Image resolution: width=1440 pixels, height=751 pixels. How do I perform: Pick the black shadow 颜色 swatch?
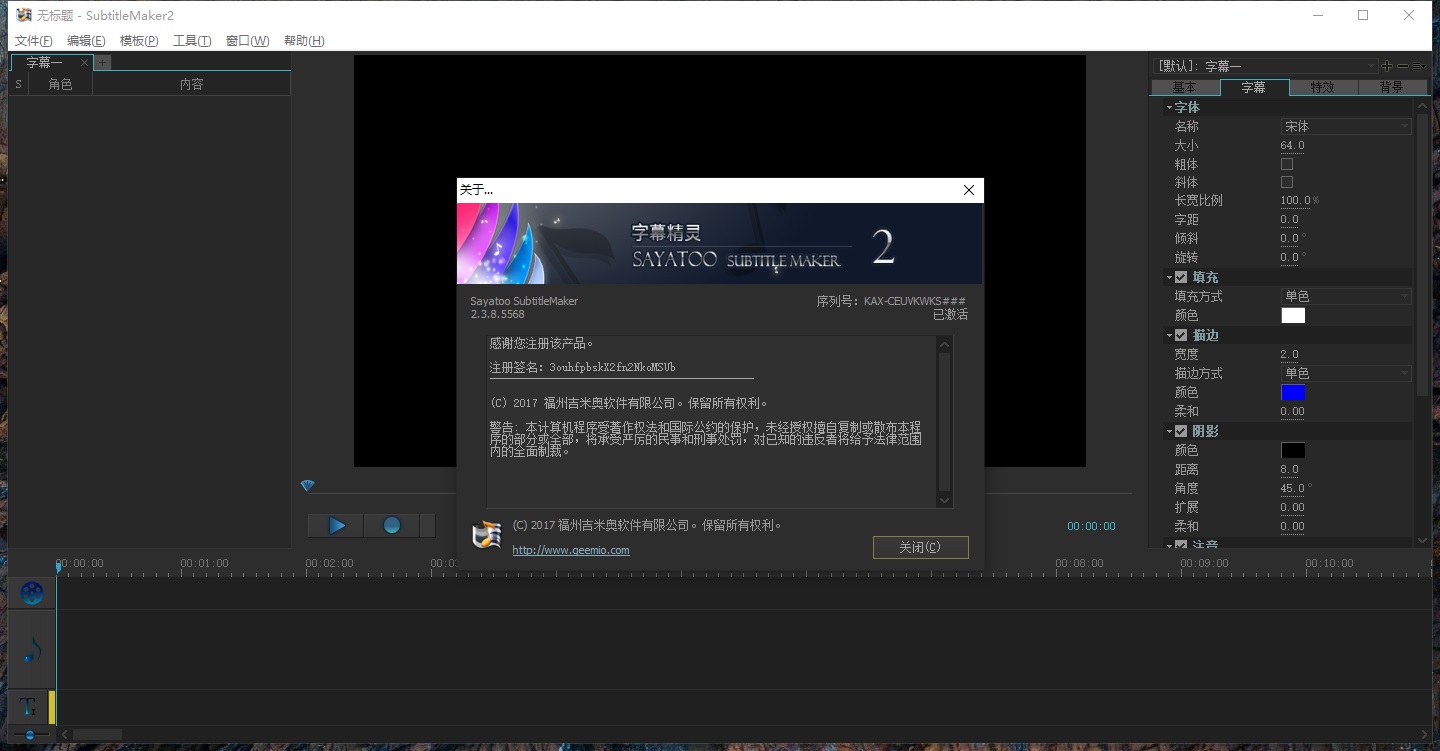pos(1293,450)
